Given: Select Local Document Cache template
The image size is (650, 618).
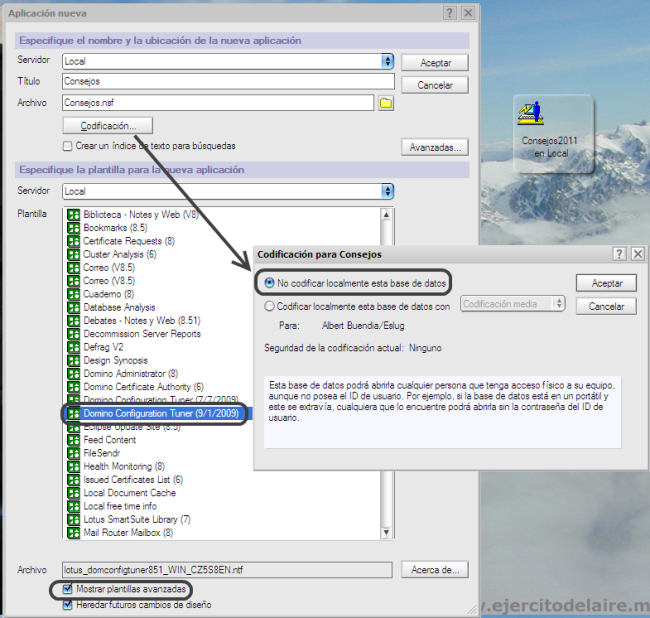Looking at the screenshot, I should pos(130,493).
